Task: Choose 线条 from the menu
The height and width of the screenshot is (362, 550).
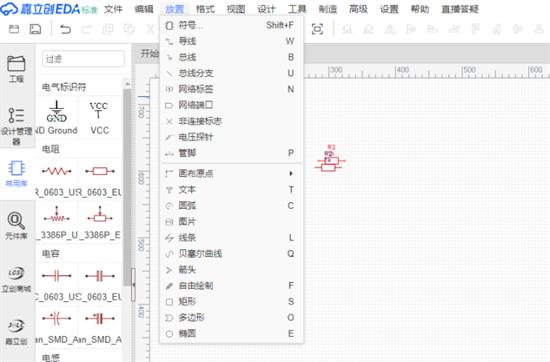Action: pos(232,238)
